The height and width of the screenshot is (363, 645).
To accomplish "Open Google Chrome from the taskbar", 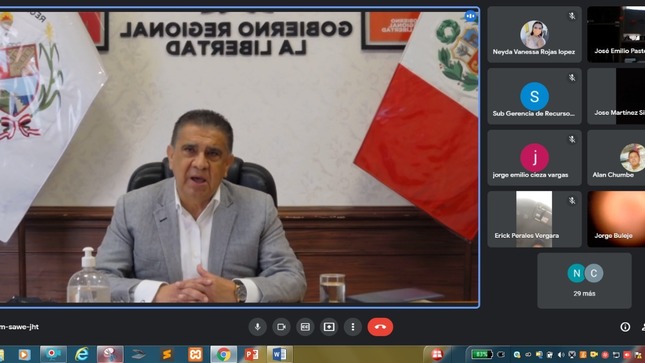I will (223, 354).
